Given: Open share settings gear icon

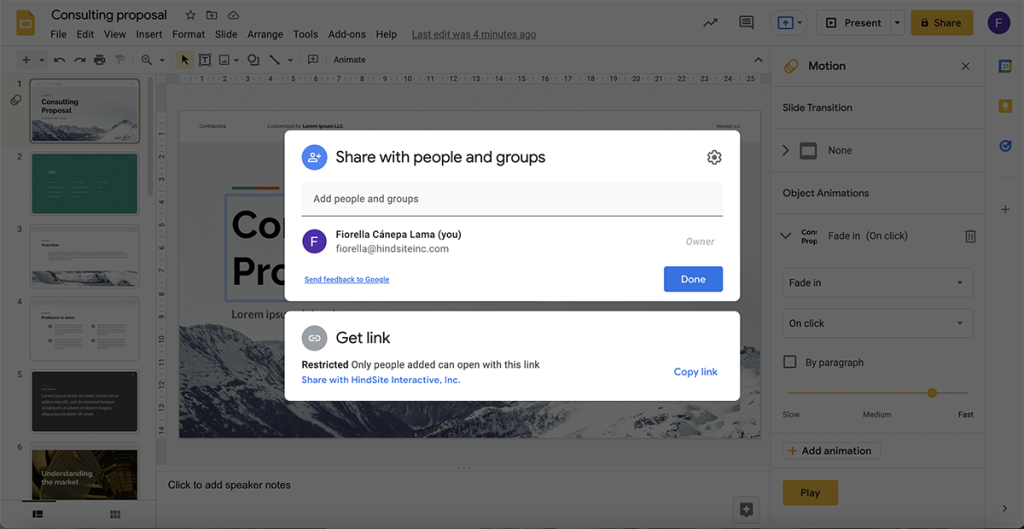Looking at the screenshot, I should point(713,157).
